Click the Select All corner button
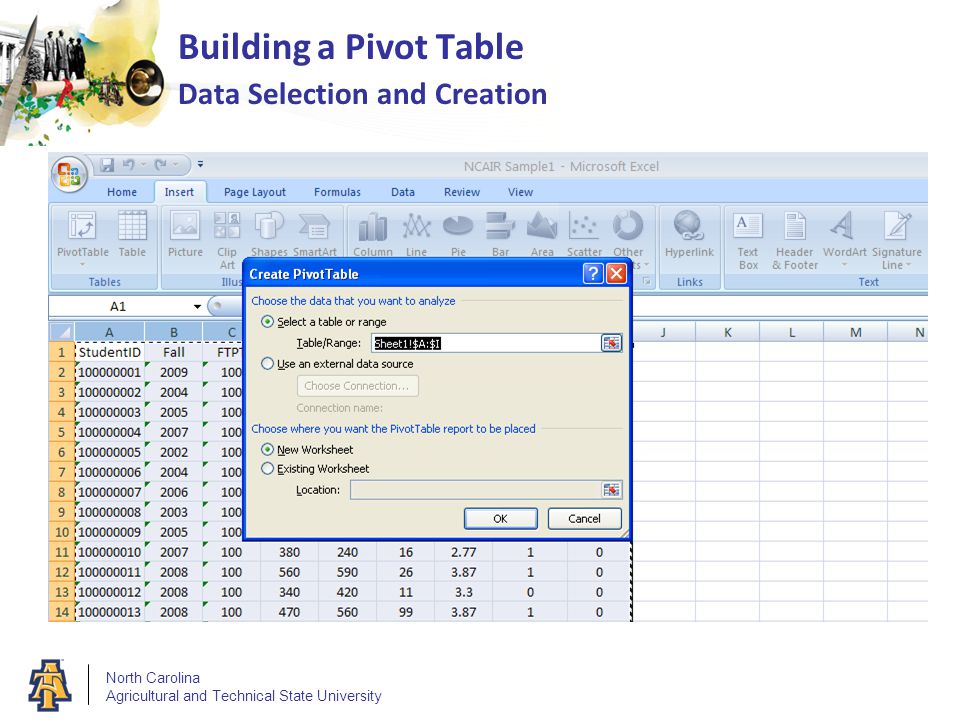Image resolution: width=960 pixels, height=720 pixels. 62,332
